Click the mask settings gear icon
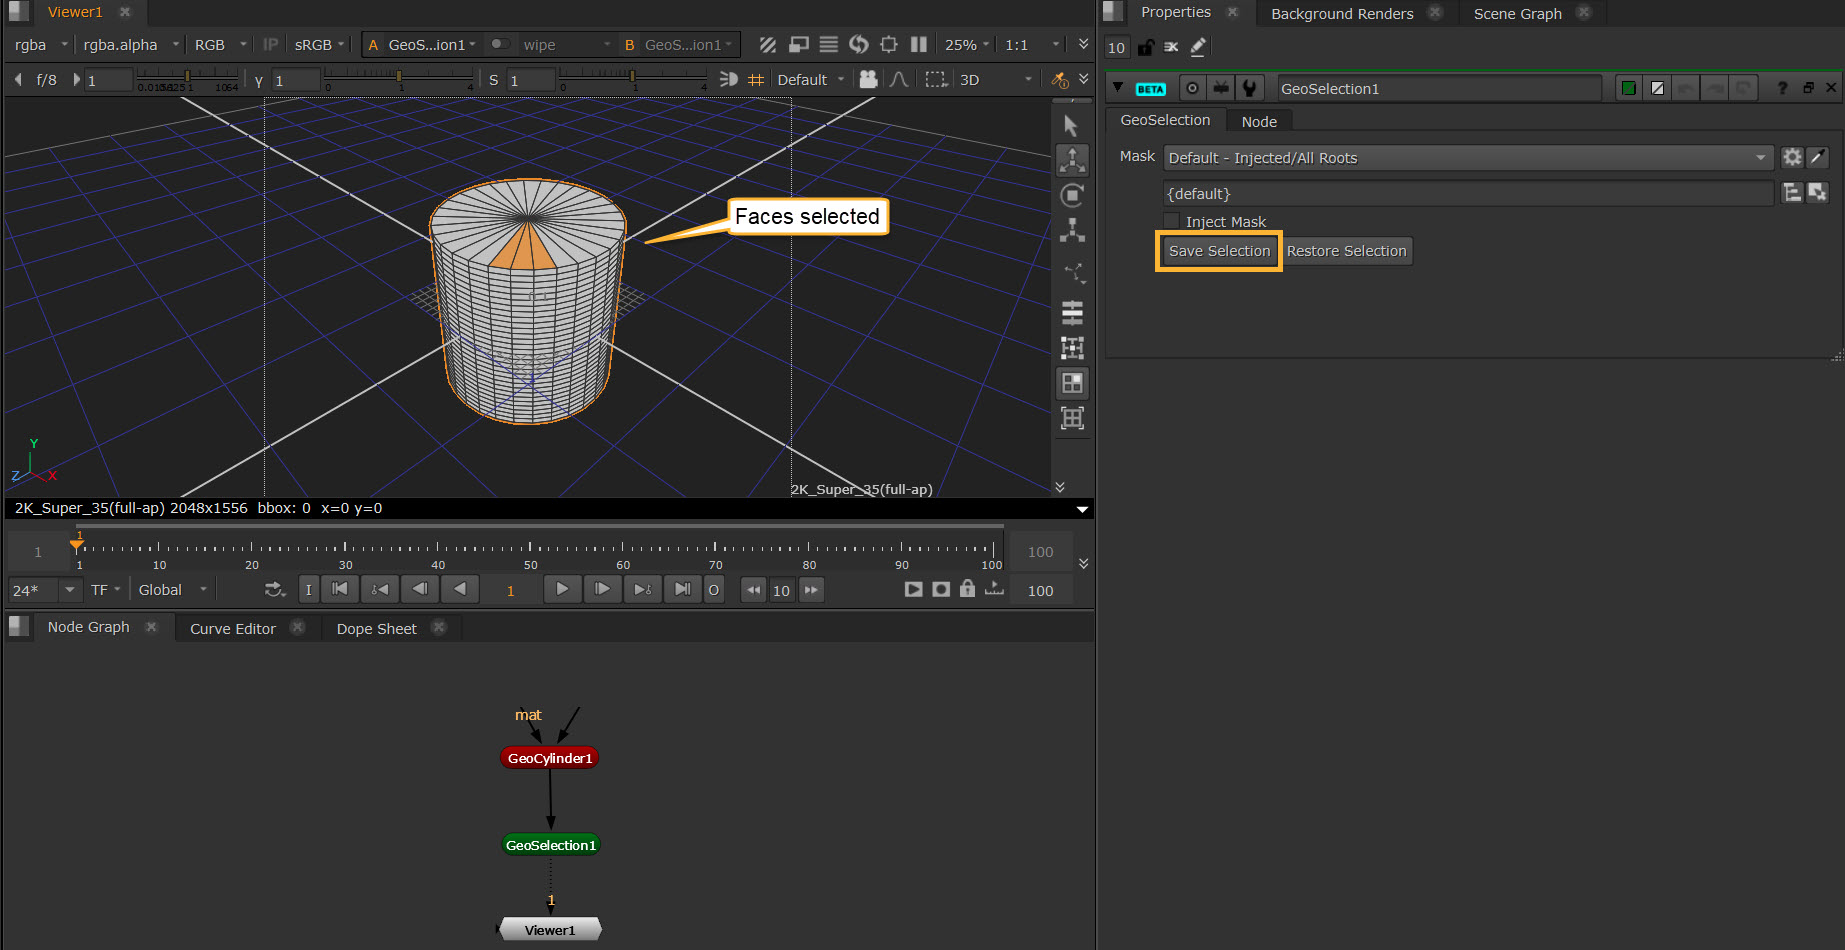This screenshot has height=950, width=1845. click(x=1792, y=158)
